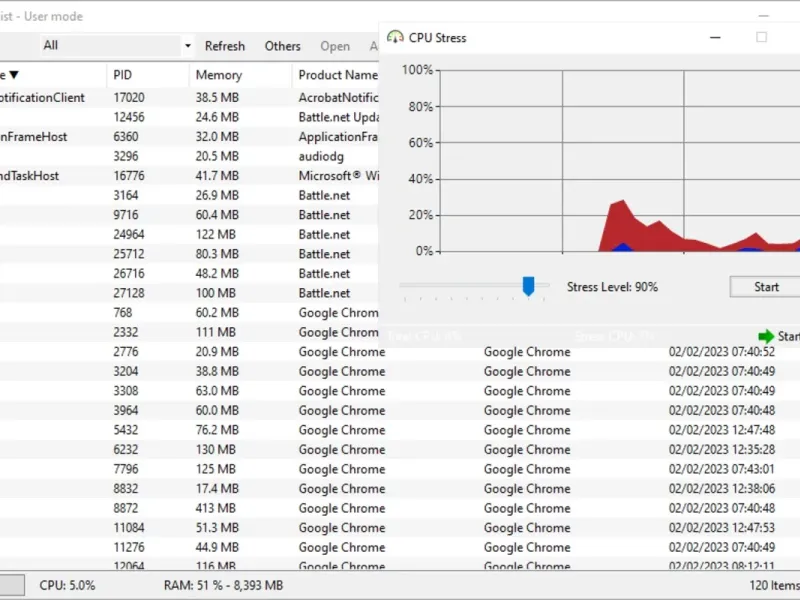Minimize the CPU Stress window
Viewport: 800px width, 600px height.
[x=715, y=37]
